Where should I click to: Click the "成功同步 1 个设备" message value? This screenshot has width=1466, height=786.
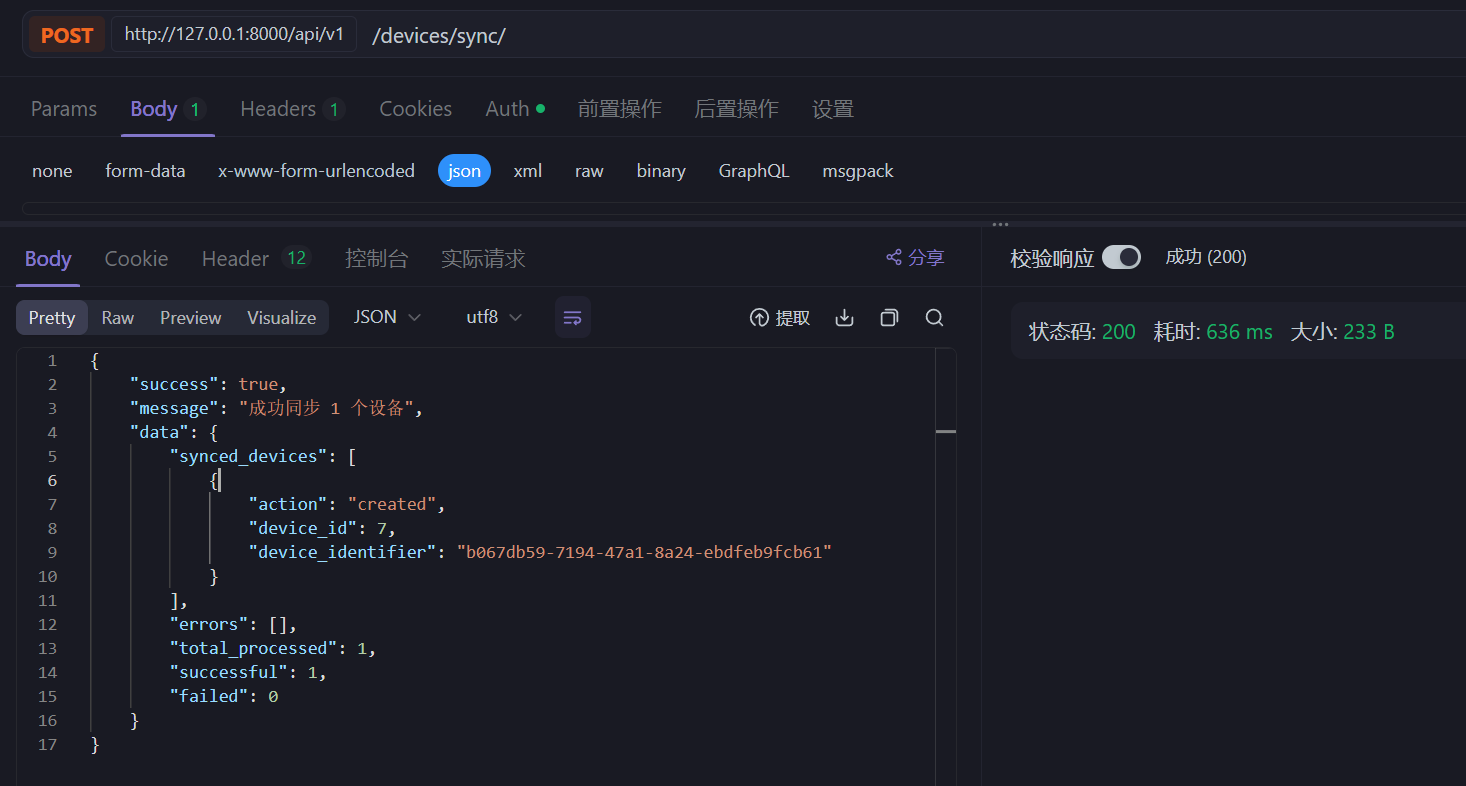tap(326, 408)
